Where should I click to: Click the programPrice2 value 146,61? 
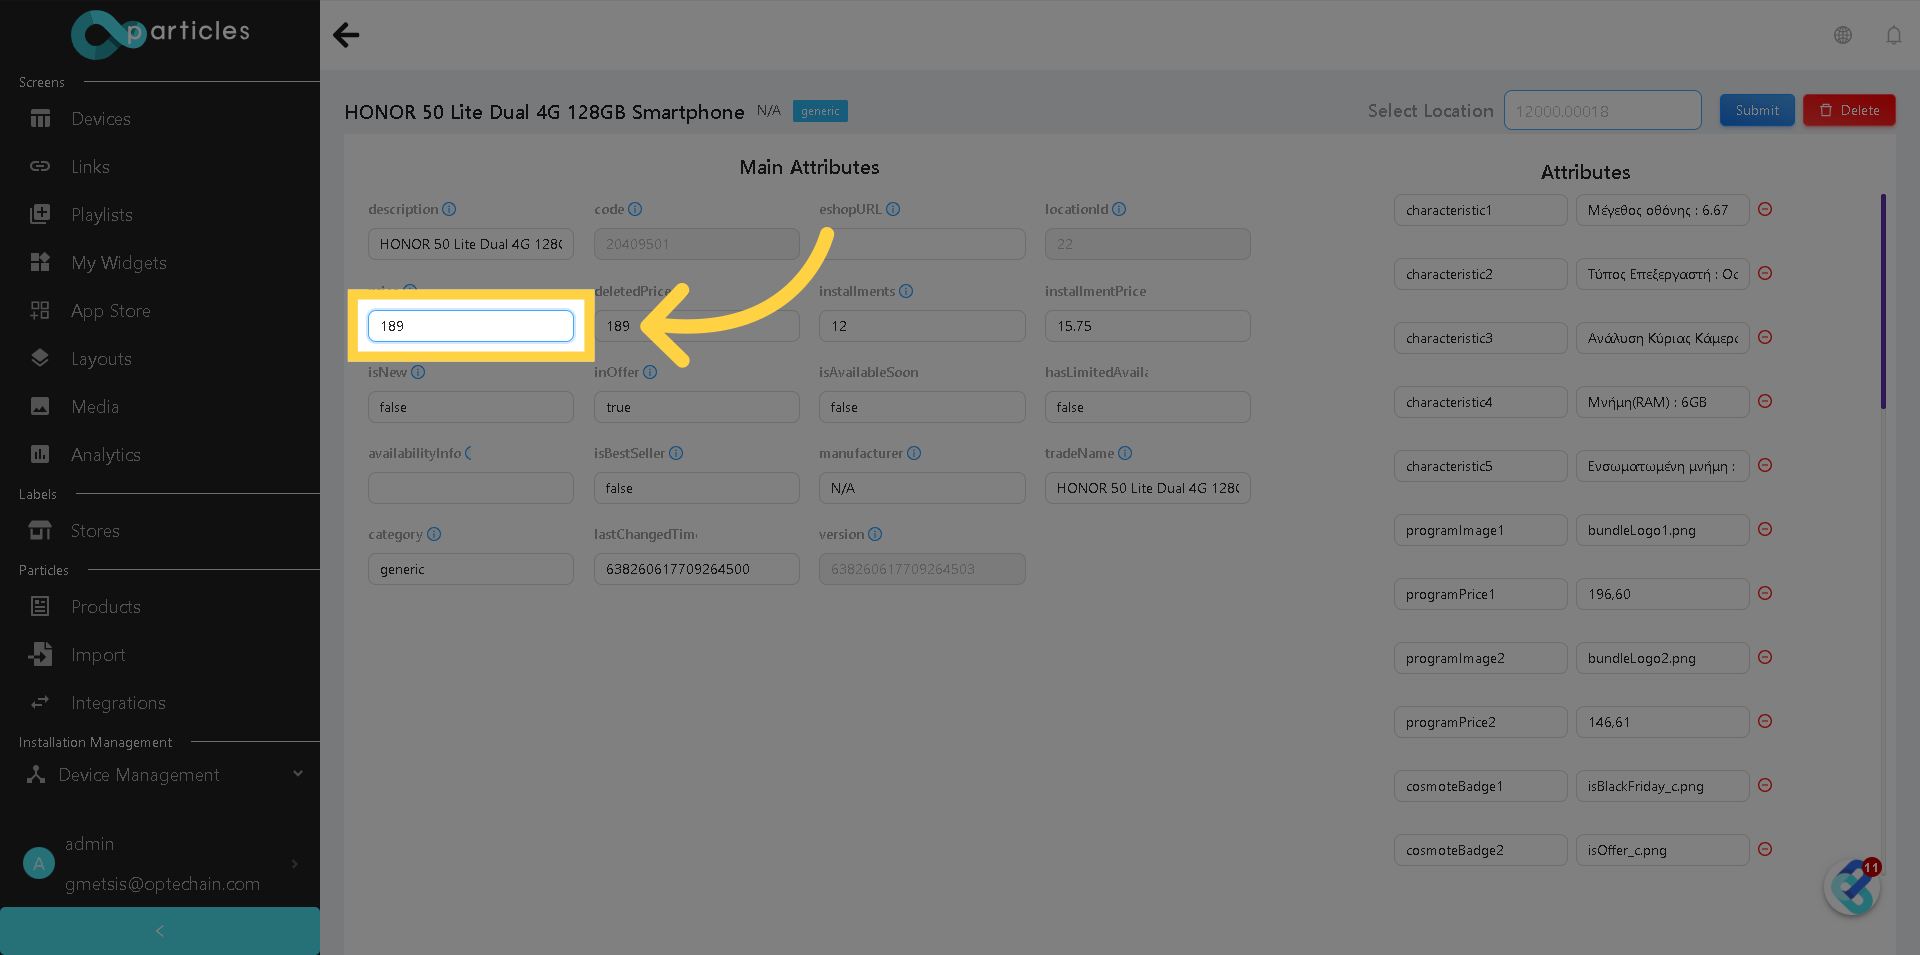[1662, 722]
